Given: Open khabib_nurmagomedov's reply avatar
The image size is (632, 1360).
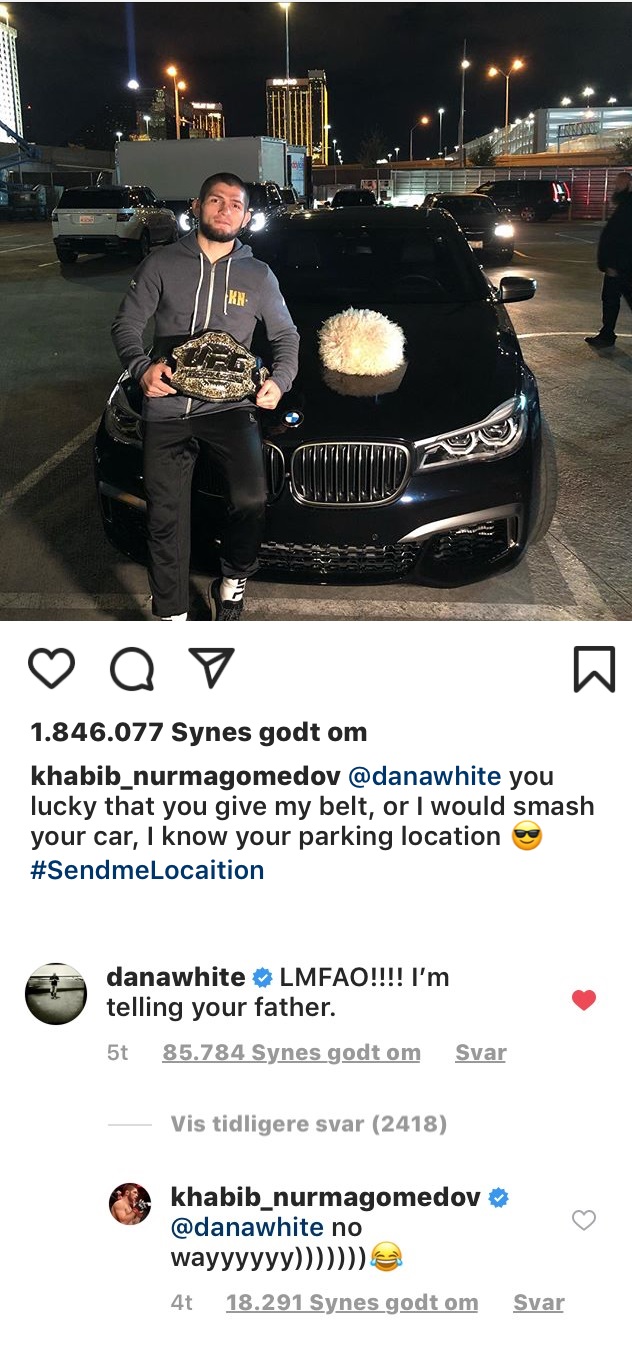Looking at the screenshot, I should coord(130,1204).
